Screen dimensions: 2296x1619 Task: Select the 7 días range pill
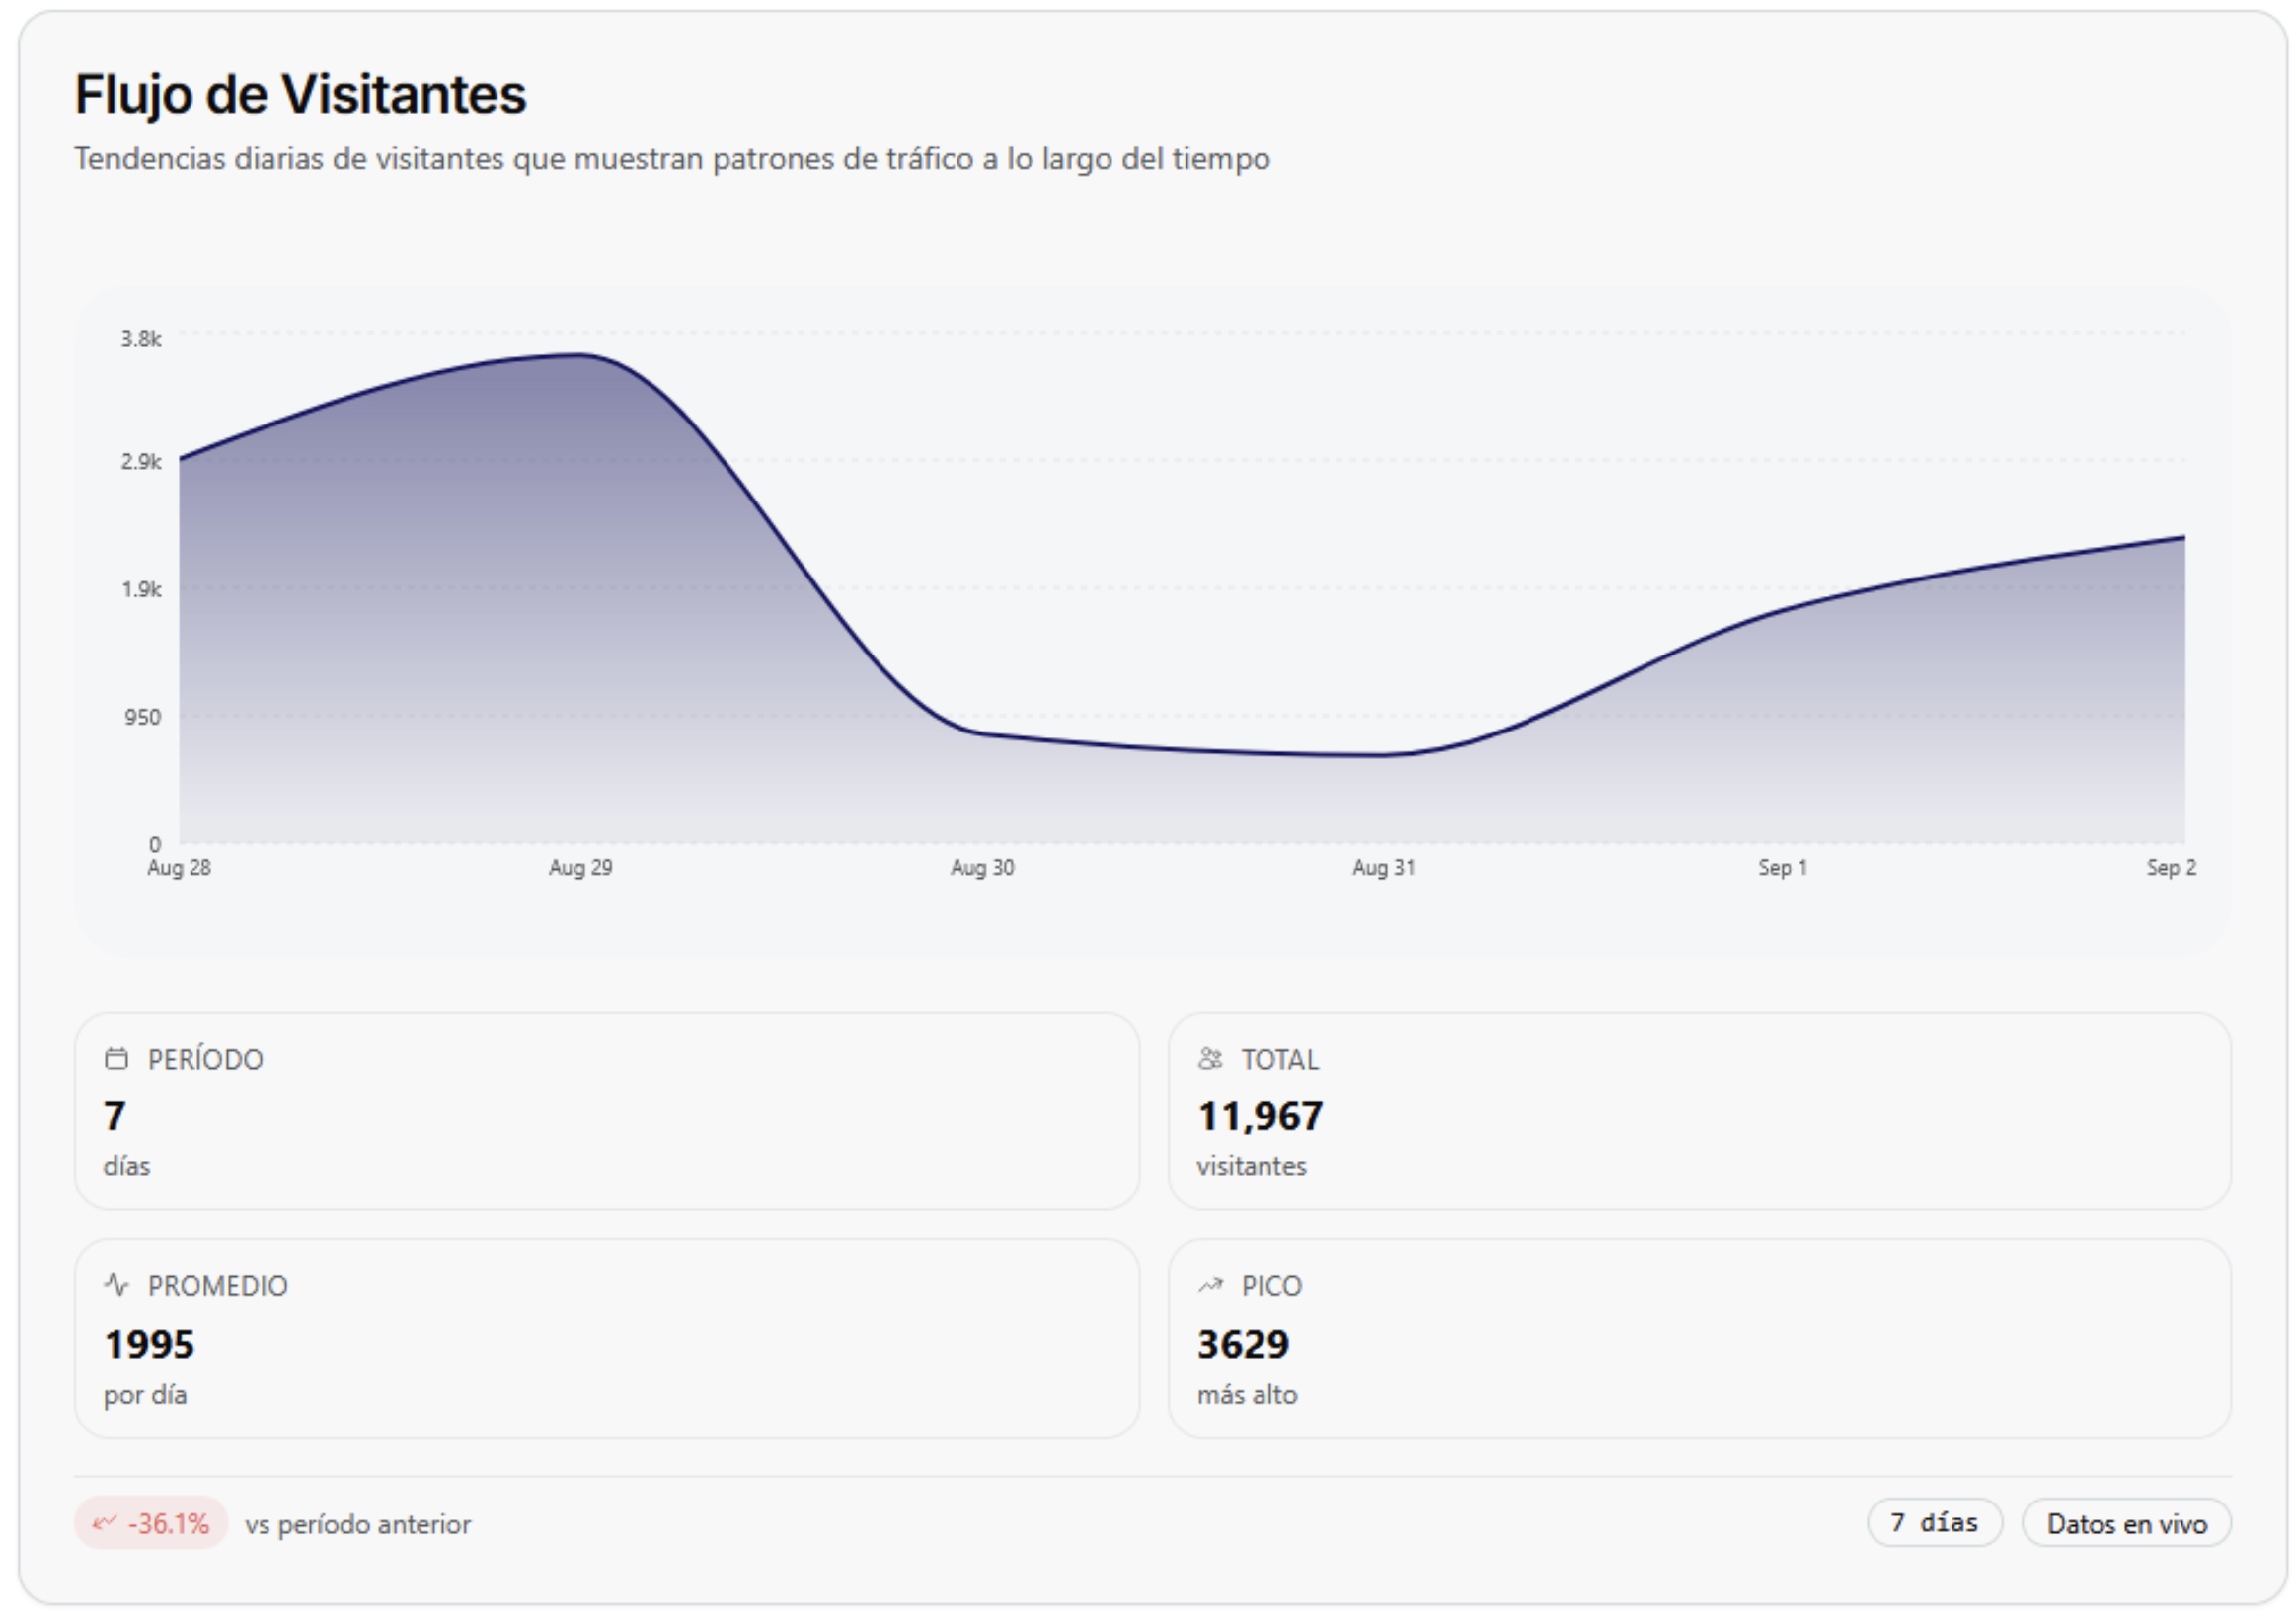(x=1933, y=1523)
